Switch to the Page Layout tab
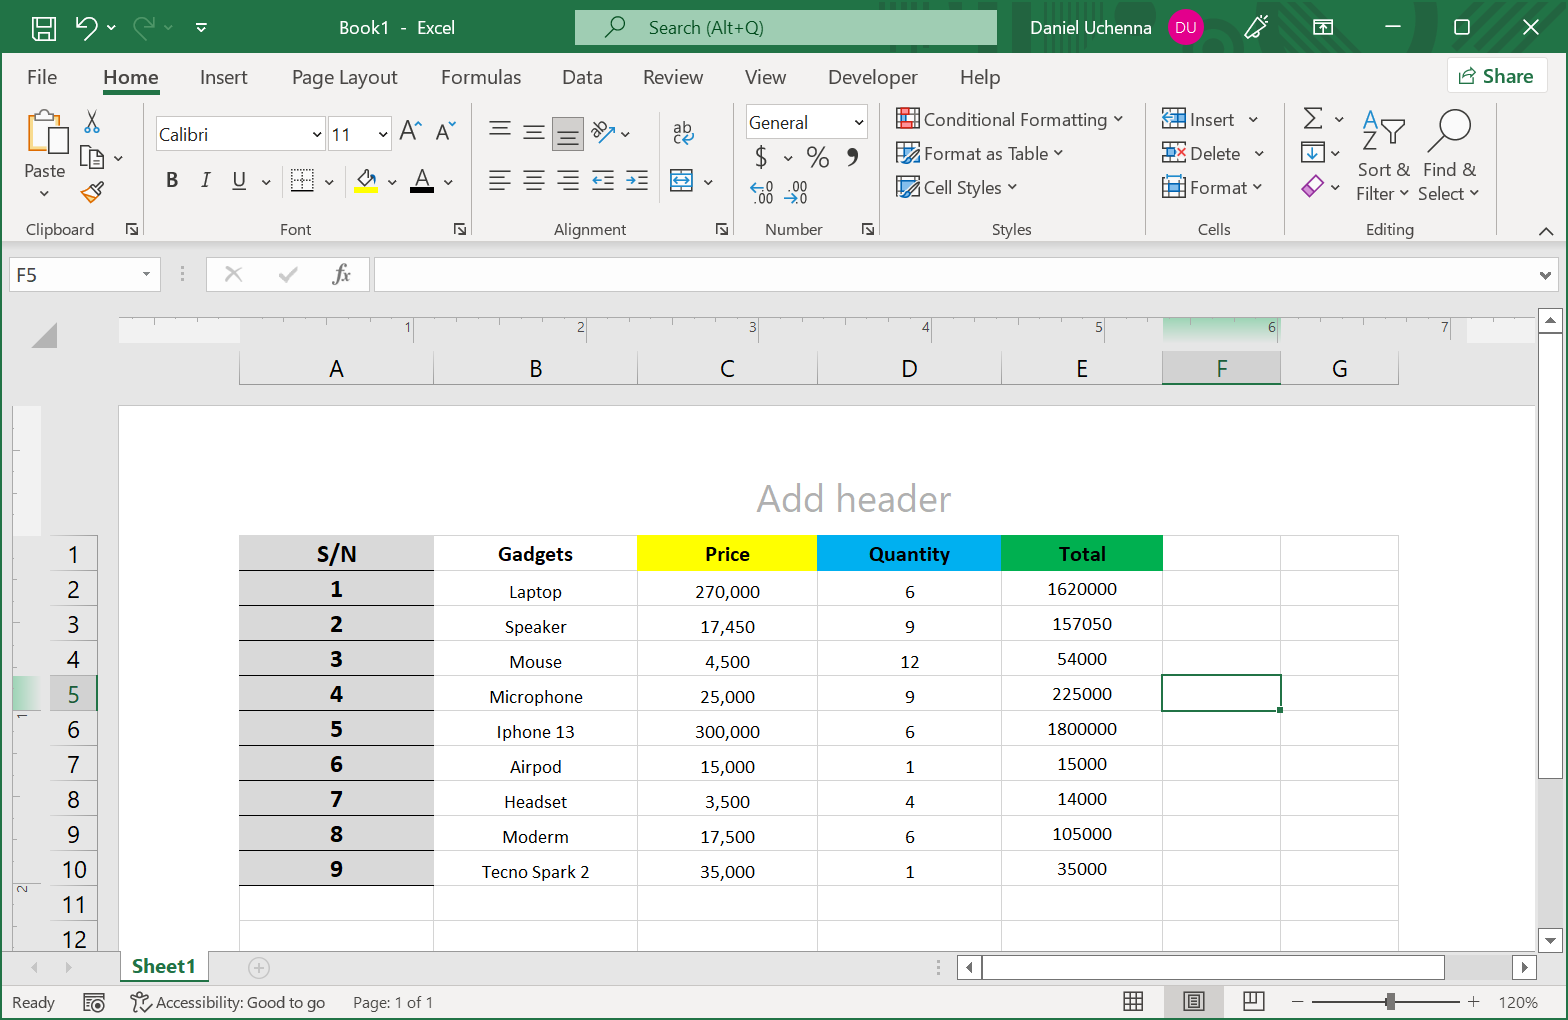This screenshot has width=1568, height=1020. point(344,77)
